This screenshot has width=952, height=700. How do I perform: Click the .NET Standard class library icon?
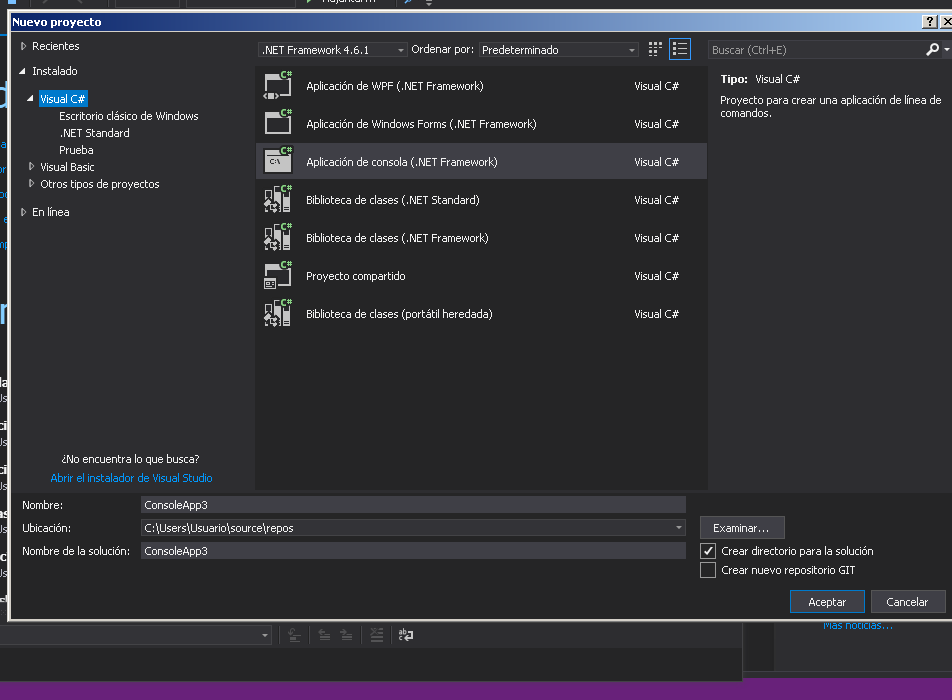(278, 199)
